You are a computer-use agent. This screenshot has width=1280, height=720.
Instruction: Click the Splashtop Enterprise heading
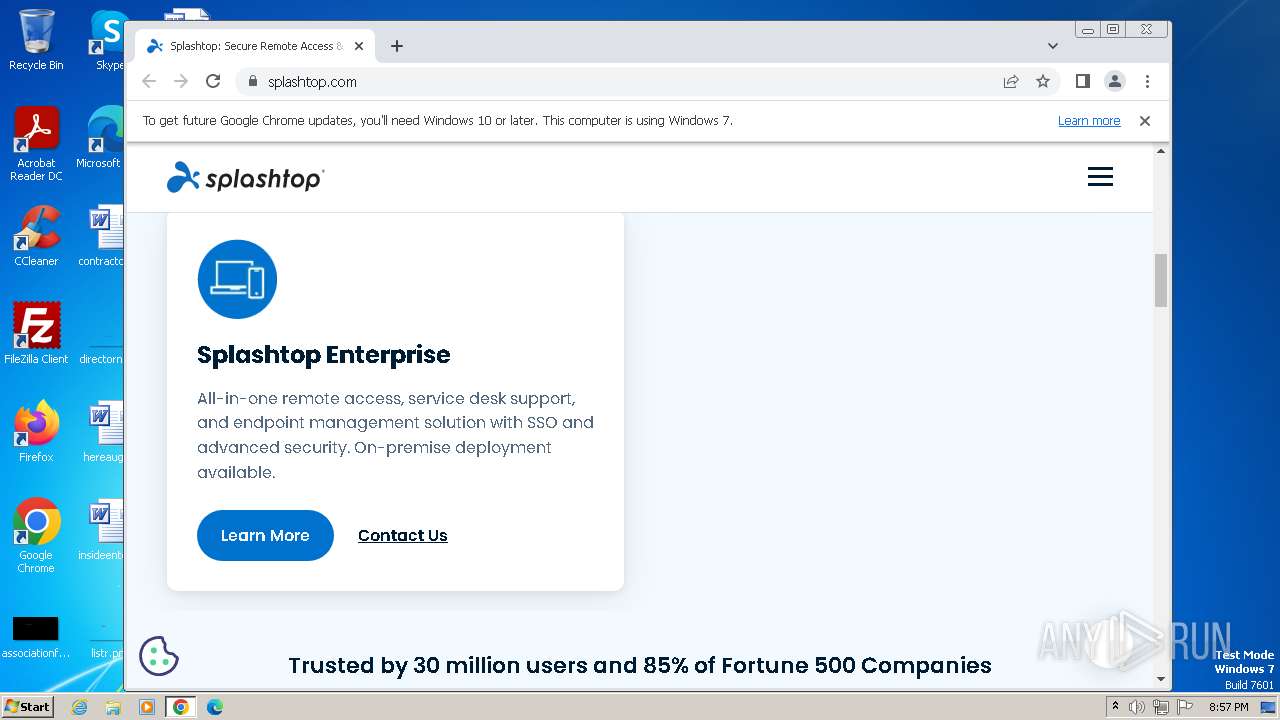(x=323, y=355)
